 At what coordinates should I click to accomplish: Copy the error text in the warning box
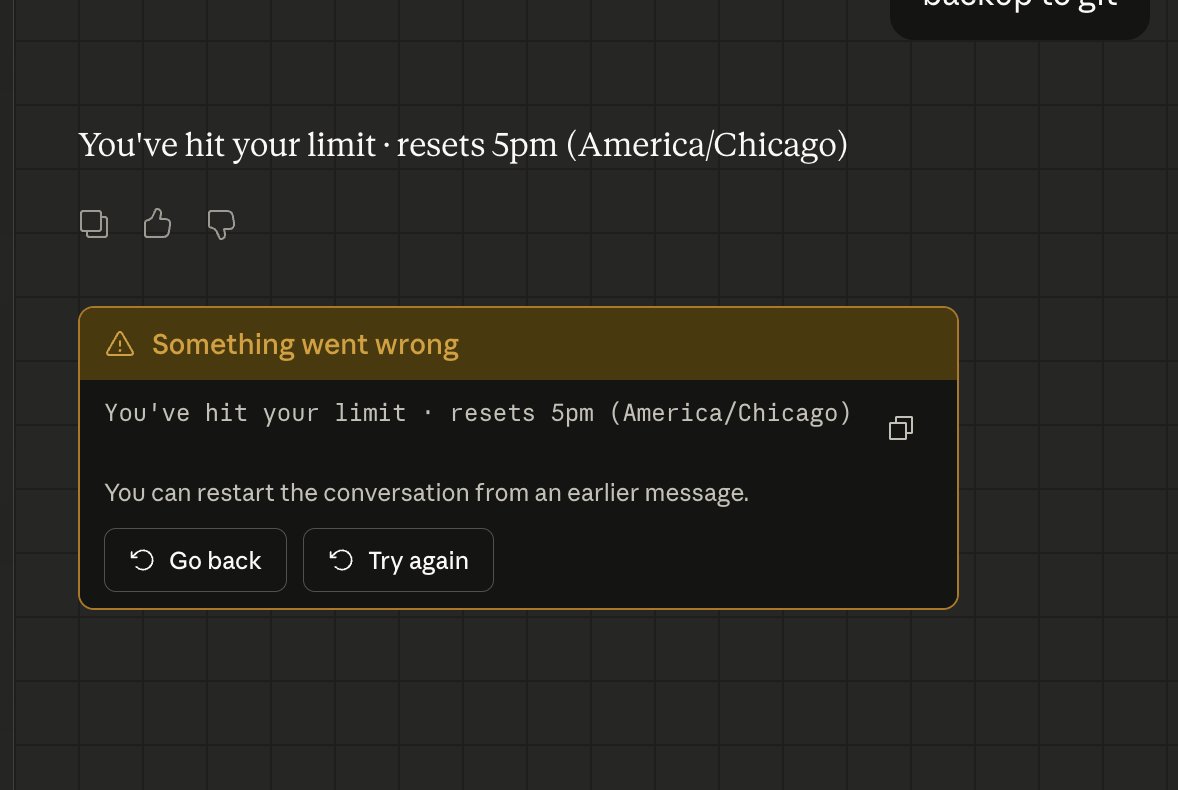(x=901, y=428)
